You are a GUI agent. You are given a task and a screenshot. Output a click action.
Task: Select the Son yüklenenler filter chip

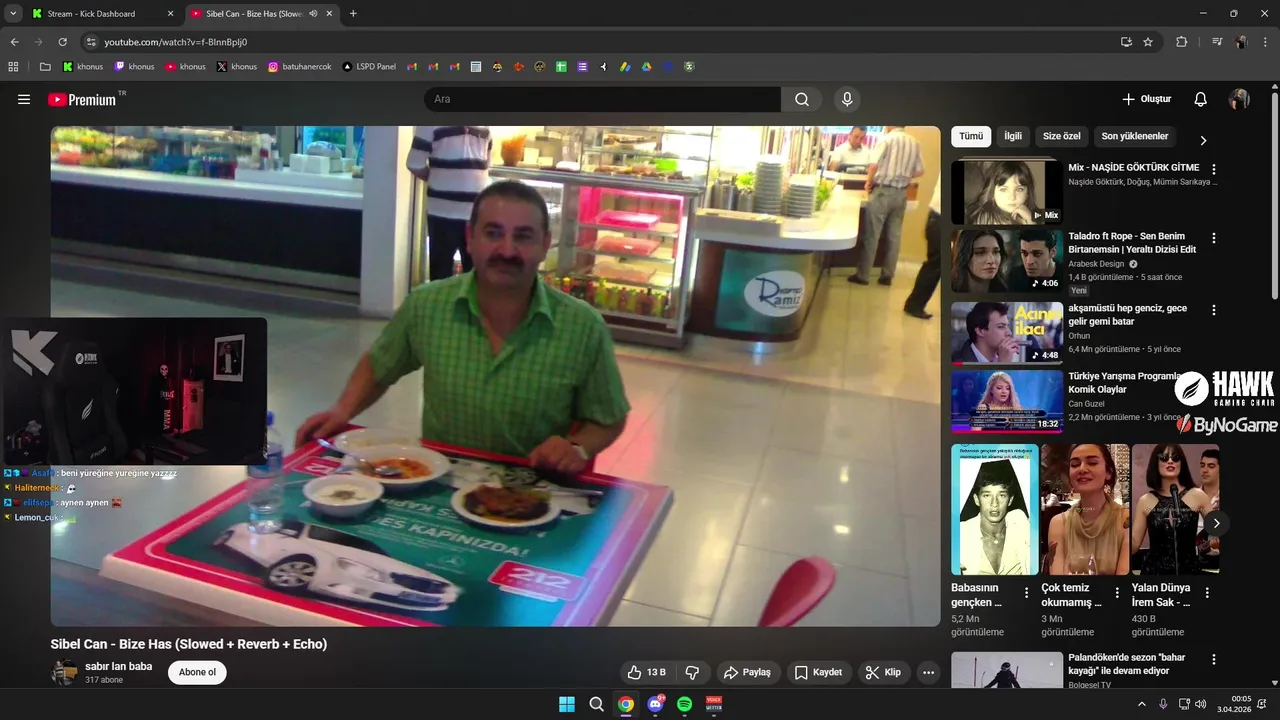1134,136
